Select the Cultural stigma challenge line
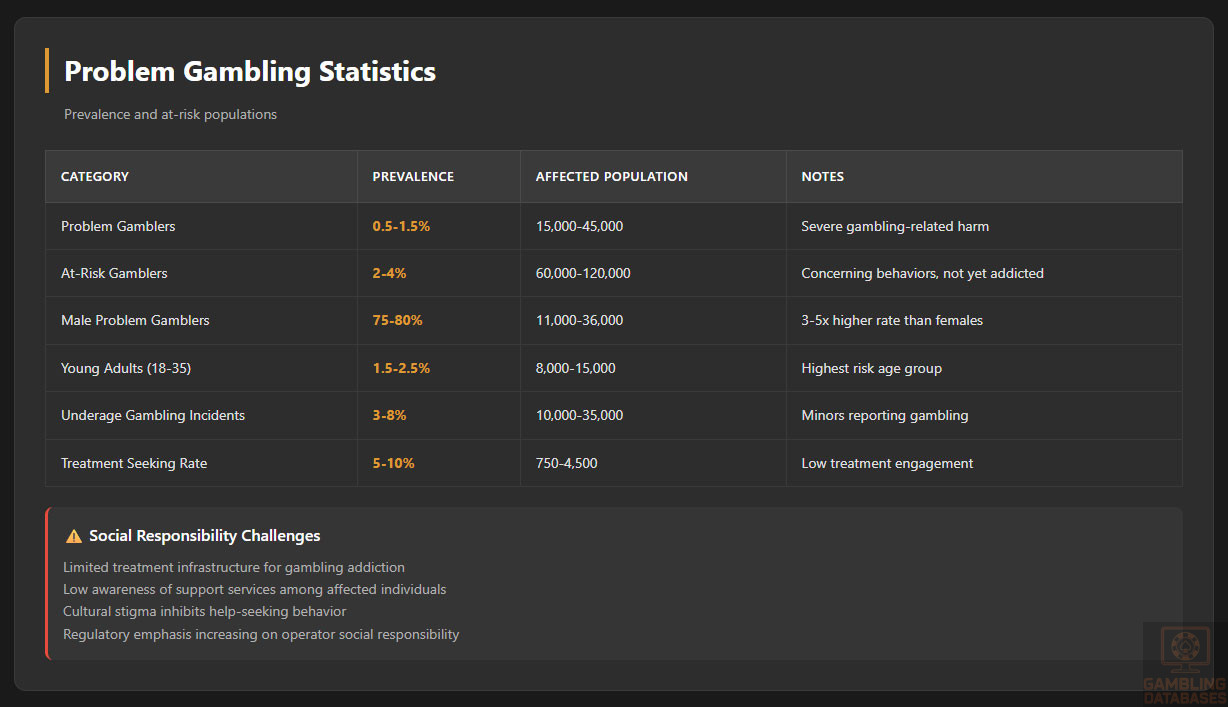This screenshot has width=1228, height=707. pos(204,611)
